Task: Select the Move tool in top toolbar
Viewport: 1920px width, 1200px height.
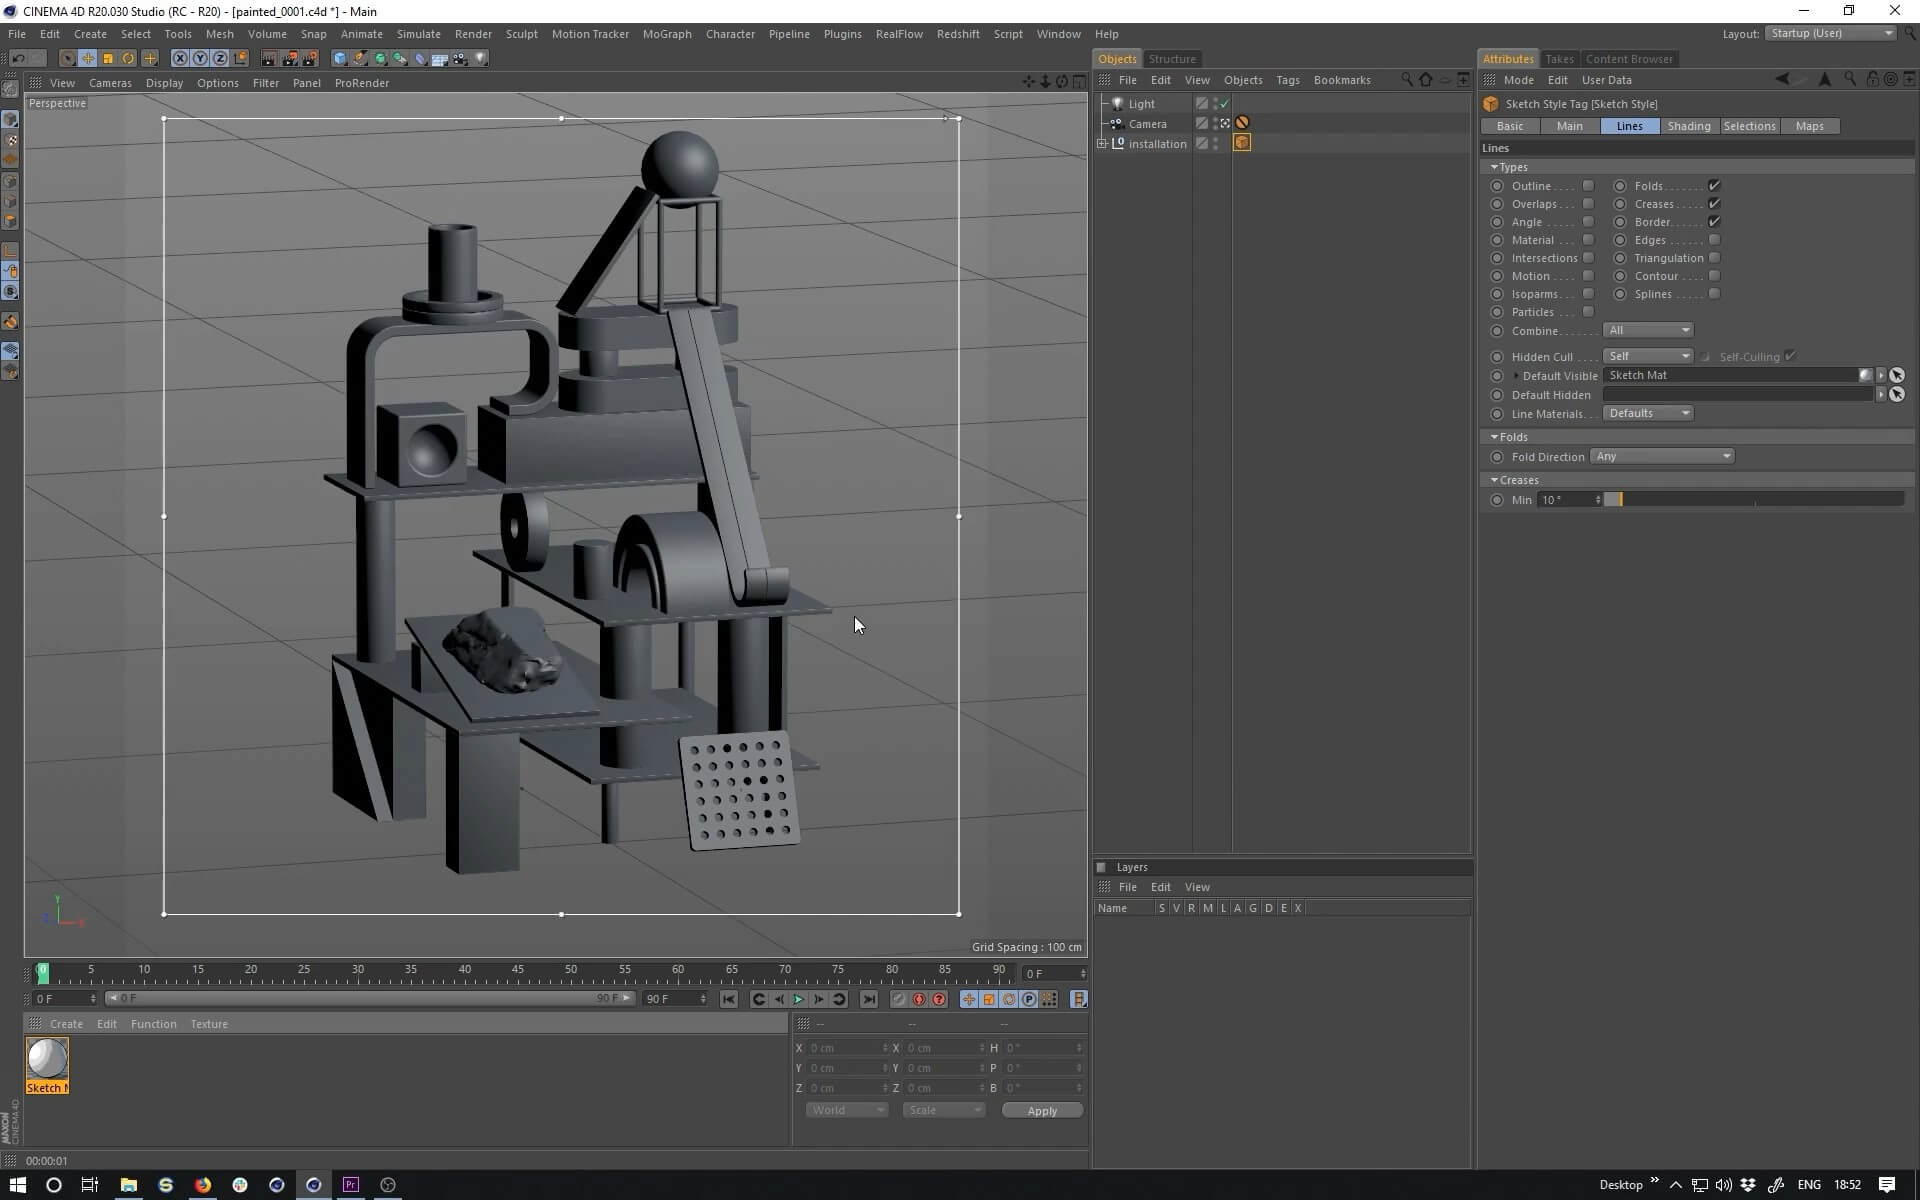Action: [x=88, y=58]
